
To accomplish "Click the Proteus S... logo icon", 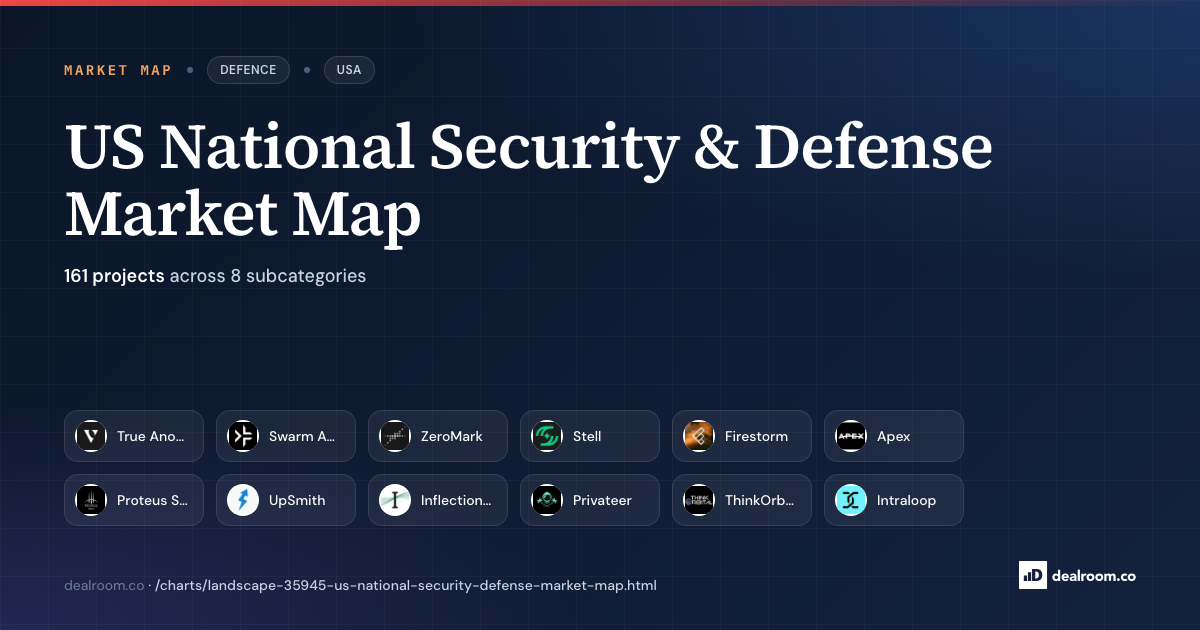I will click(x=91, y=500).
